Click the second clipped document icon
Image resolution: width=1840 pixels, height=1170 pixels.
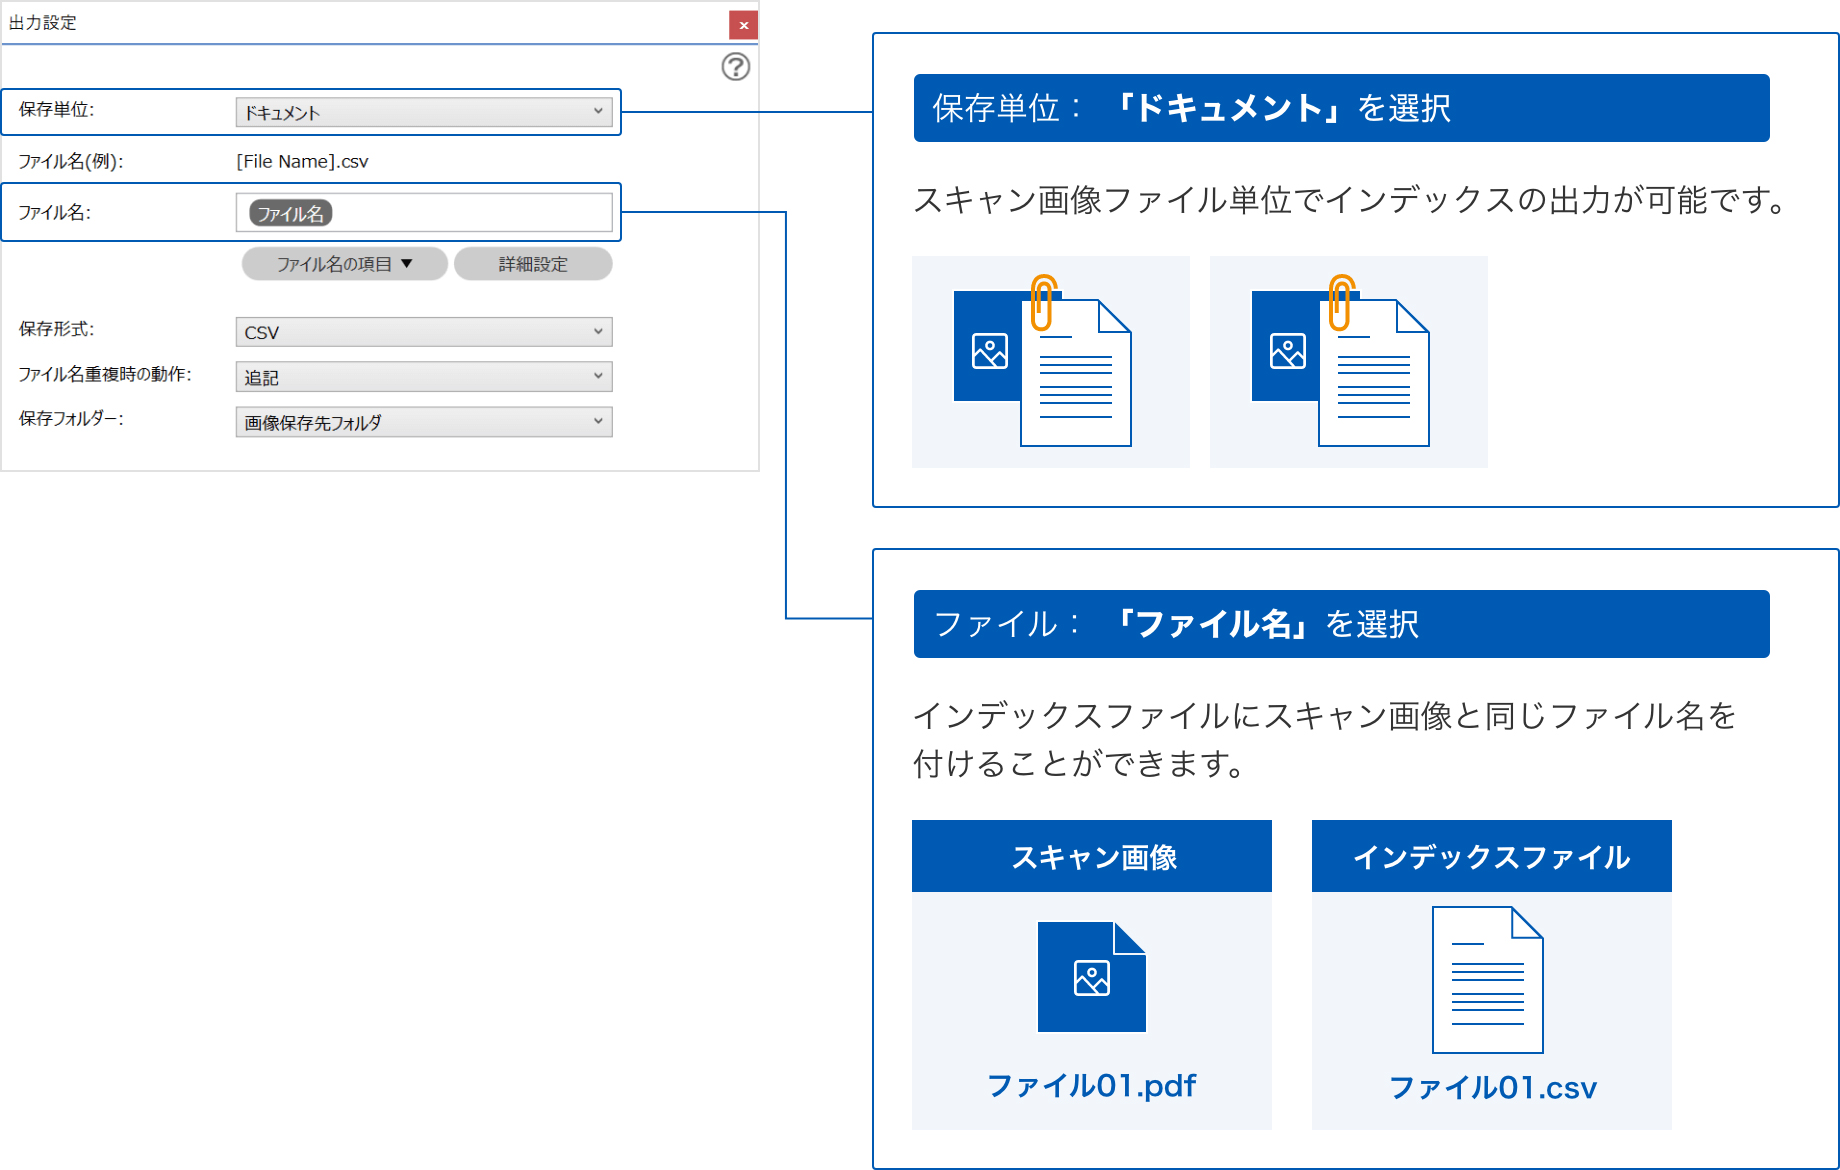click(1342, 362)
